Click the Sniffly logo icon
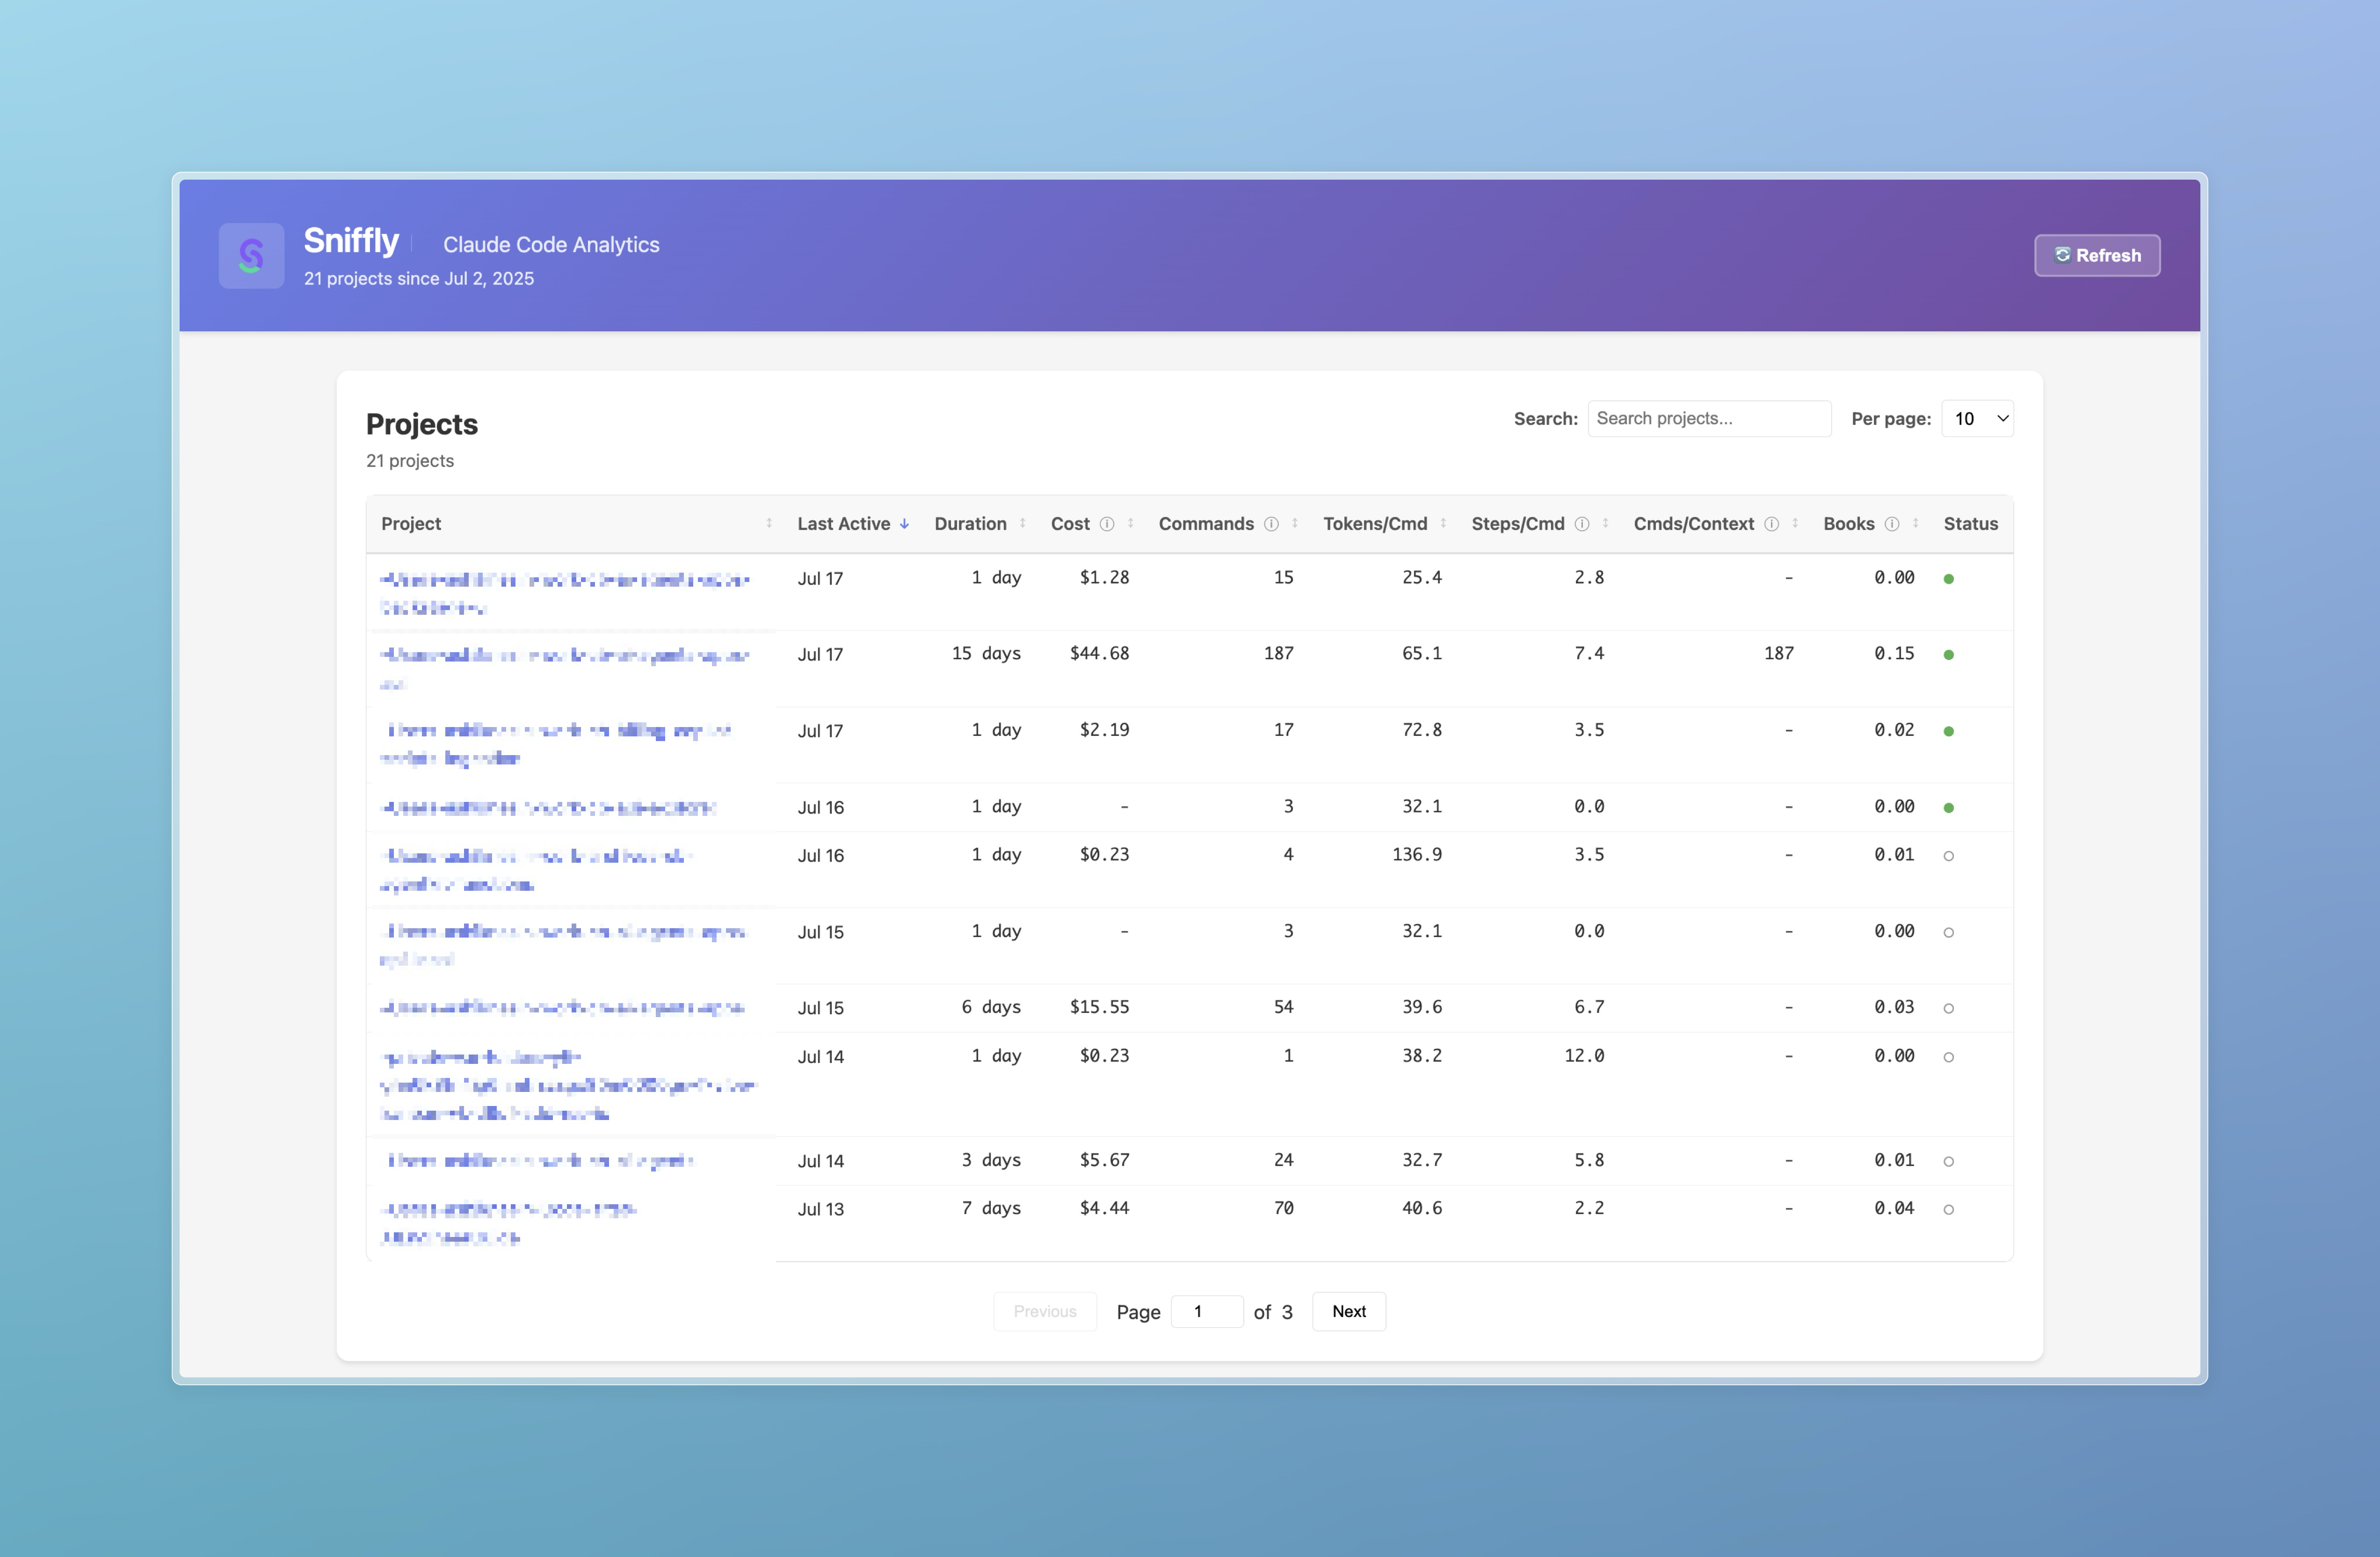The image size is (2380, 1557). [251, 255]
